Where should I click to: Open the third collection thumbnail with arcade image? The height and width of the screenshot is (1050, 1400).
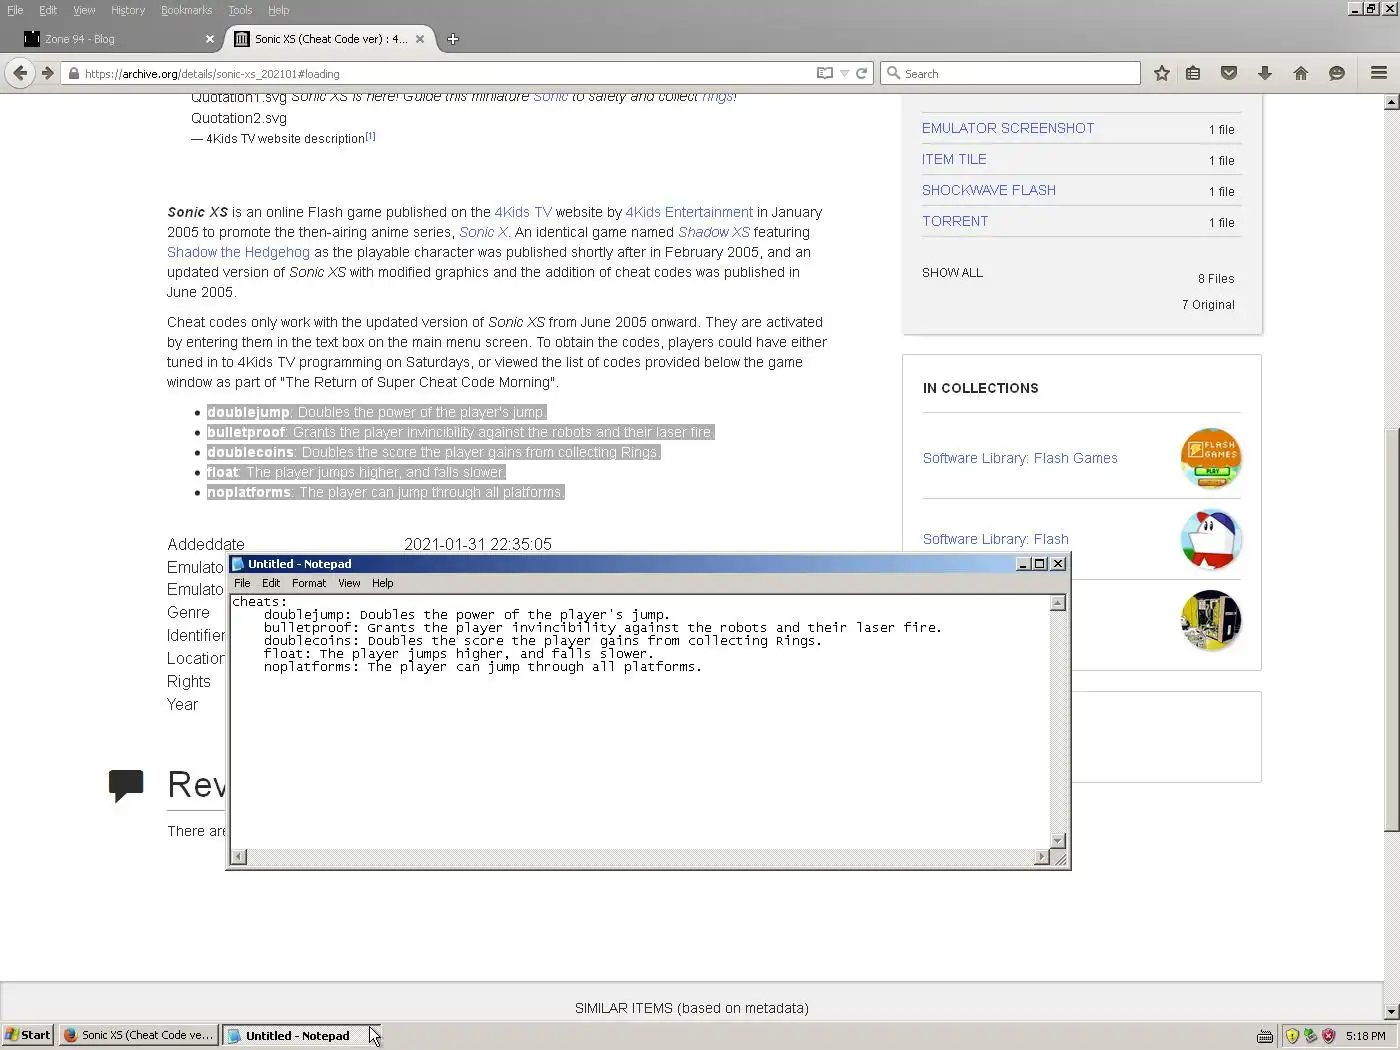[x=1211, y=620]
